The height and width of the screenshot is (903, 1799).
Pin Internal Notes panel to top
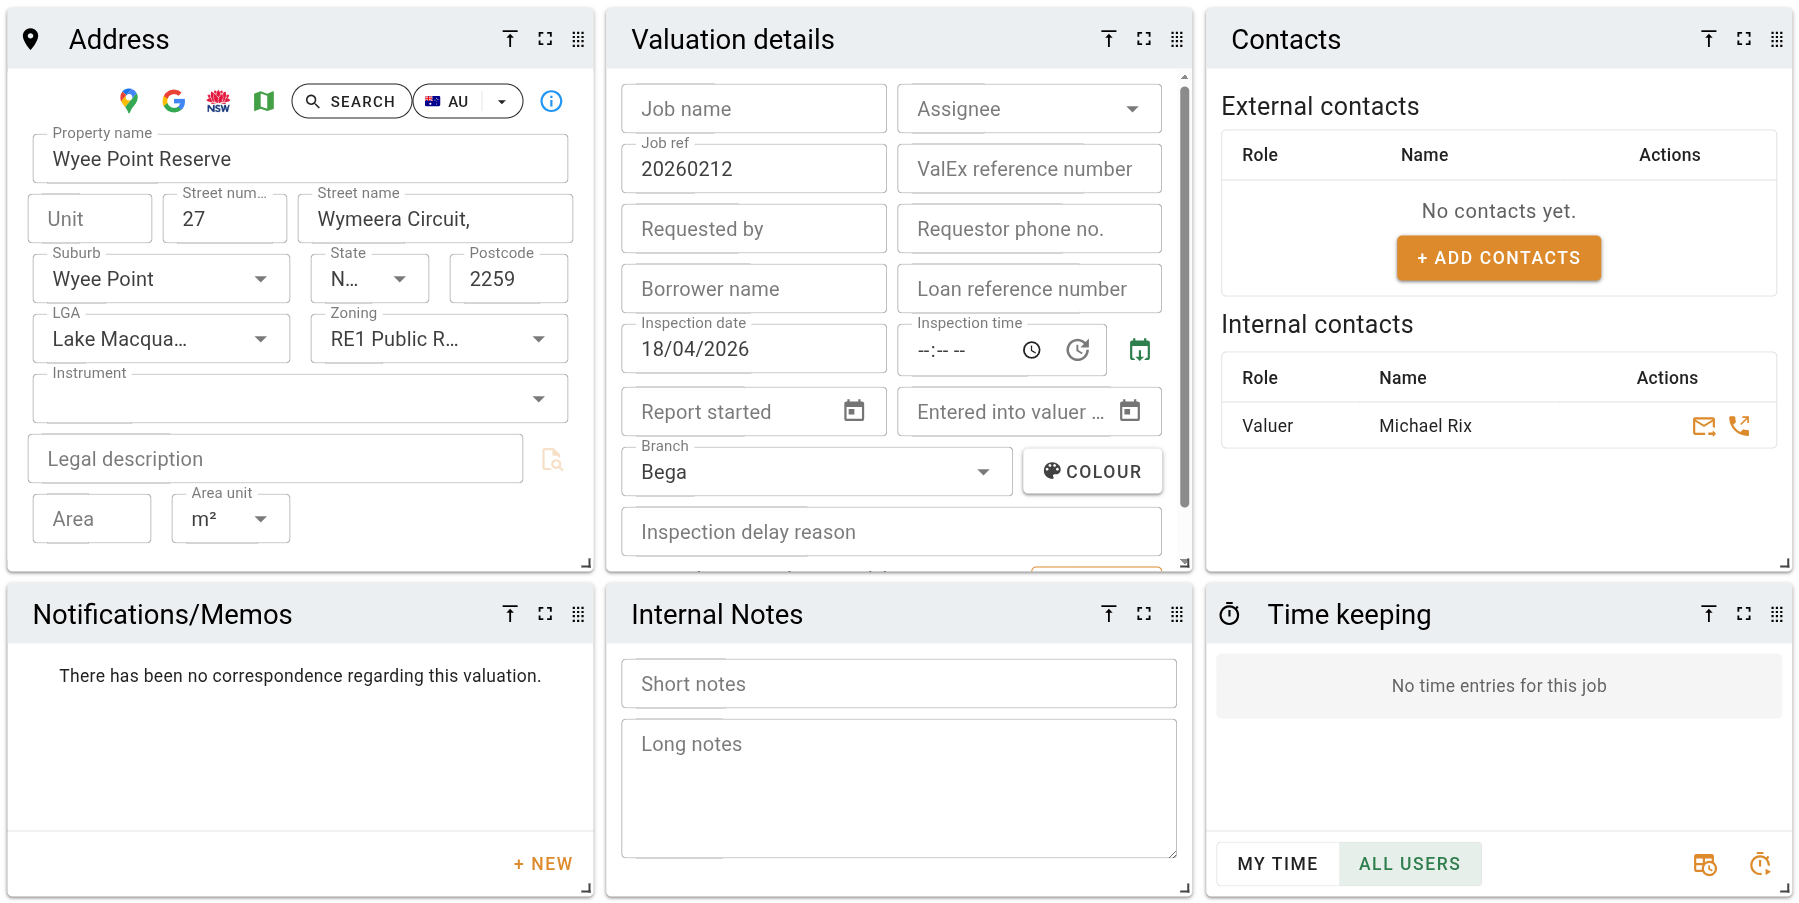(1109, 614)
